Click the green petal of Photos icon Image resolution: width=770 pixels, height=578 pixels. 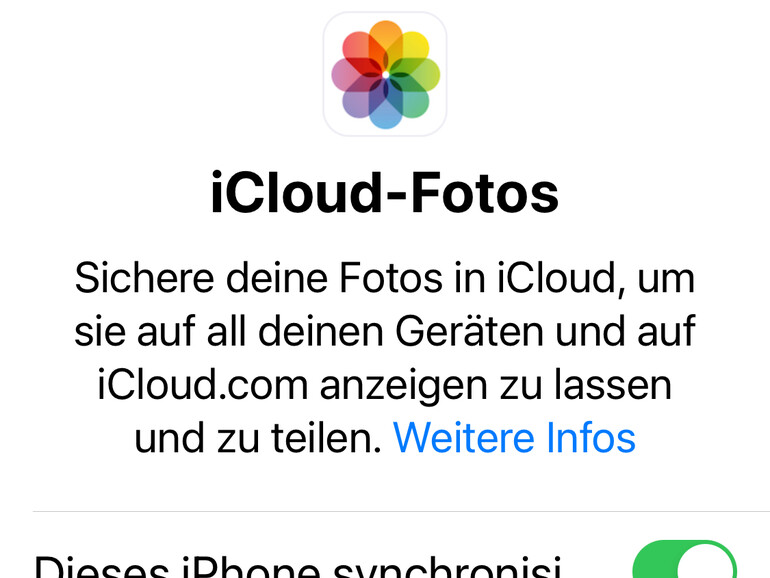point(421,75)
